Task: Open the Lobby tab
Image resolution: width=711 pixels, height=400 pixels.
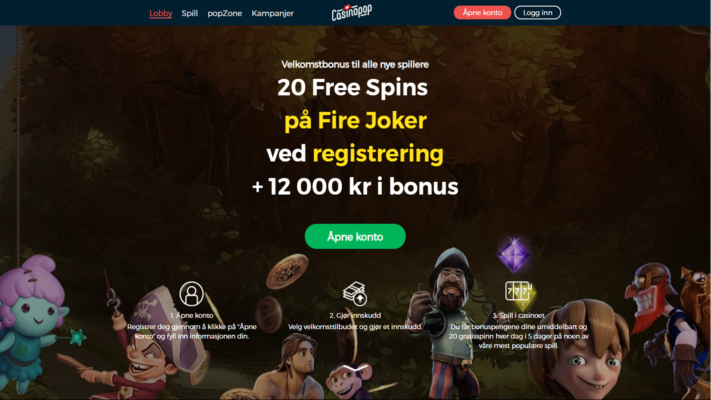Action: pos(161,13)
